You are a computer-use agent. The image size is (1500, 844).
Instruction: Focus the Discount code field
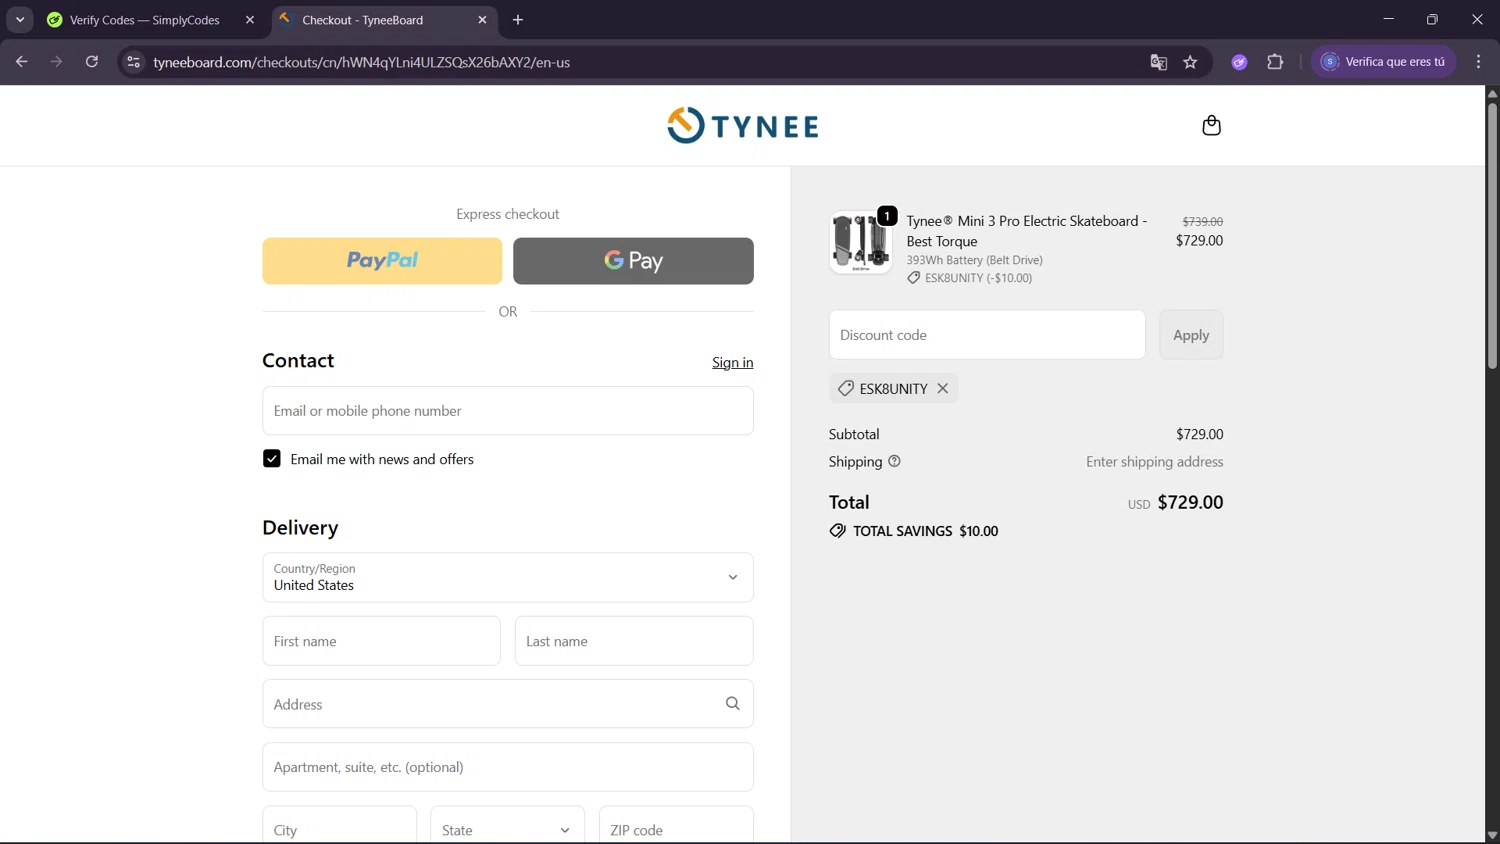coord(987,335)
